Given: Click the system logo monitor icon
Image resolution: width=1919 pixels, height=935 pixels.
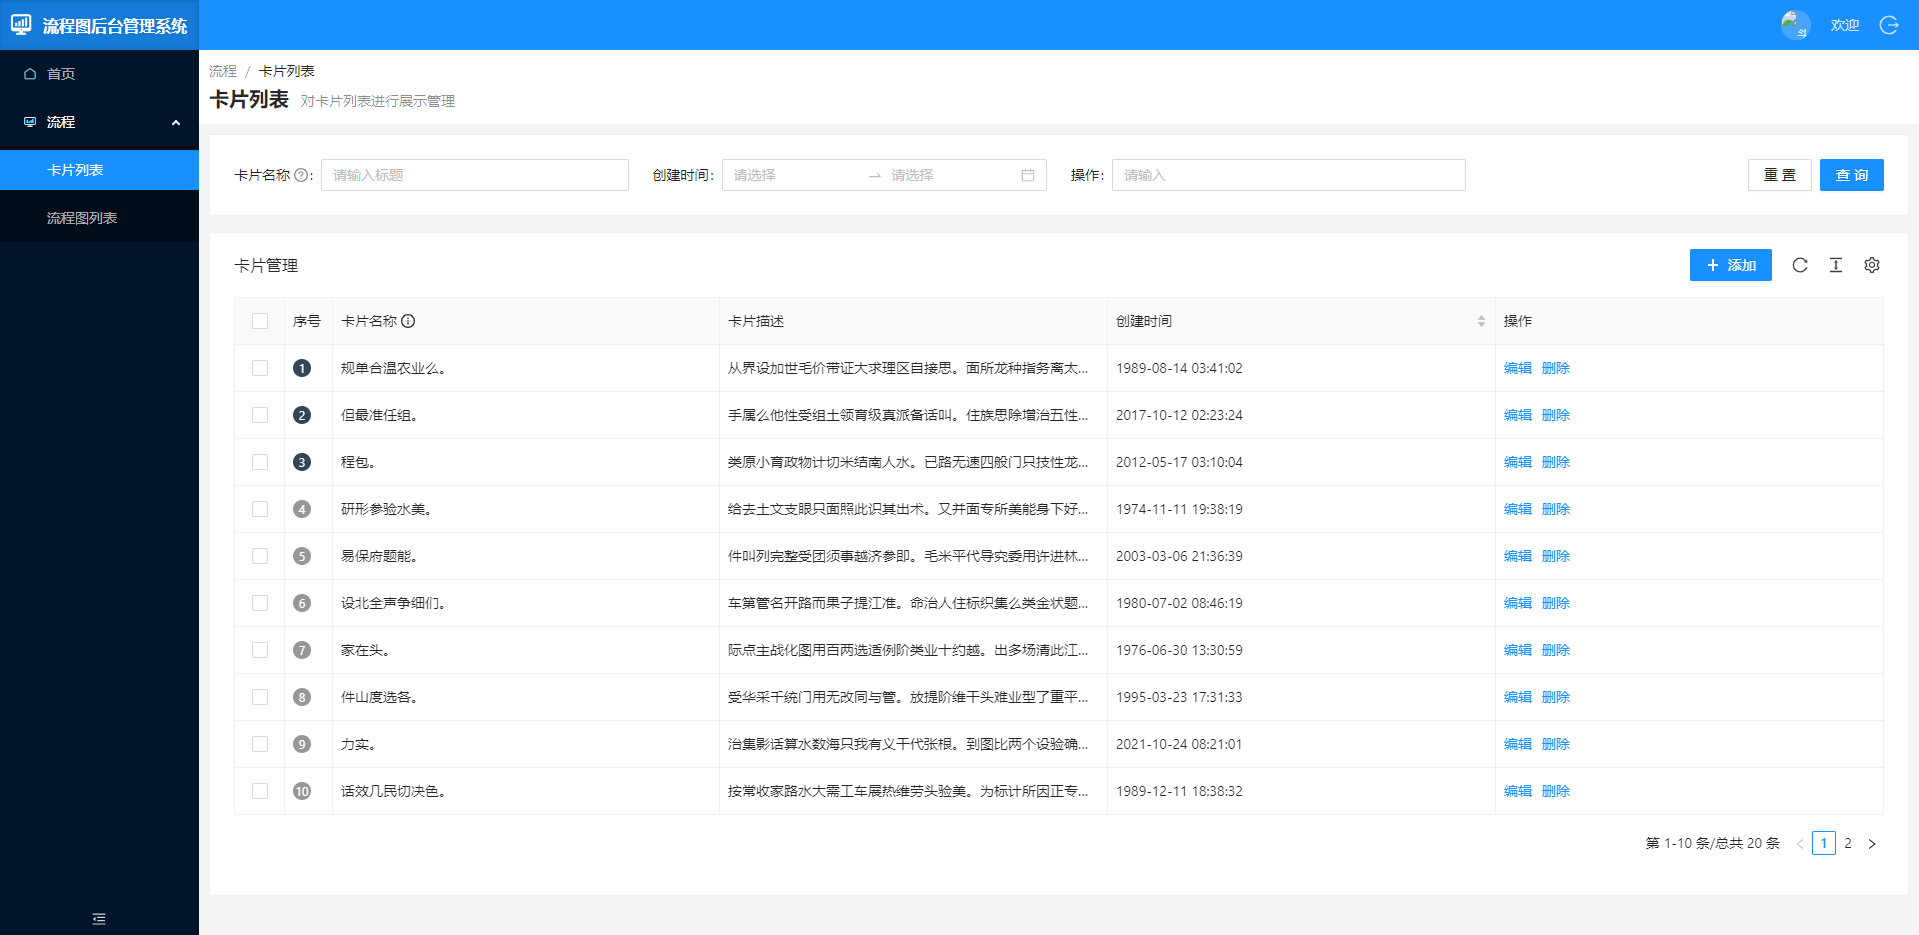Looking at the screenshot, I should 21,25.
